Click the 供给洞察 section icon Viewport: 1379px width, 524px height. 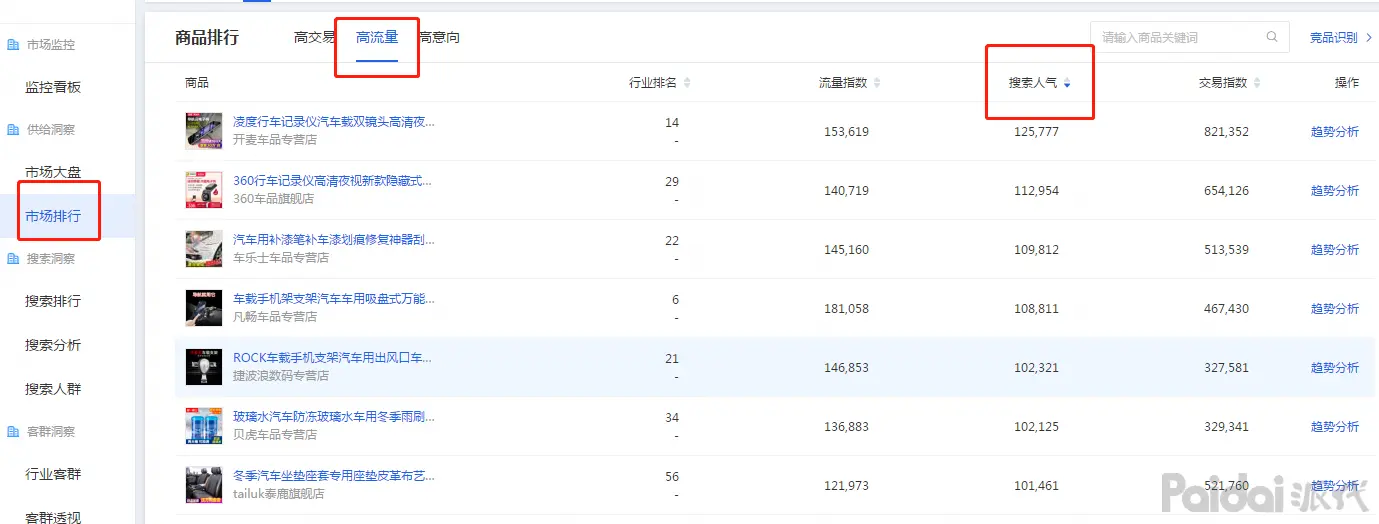13,130
